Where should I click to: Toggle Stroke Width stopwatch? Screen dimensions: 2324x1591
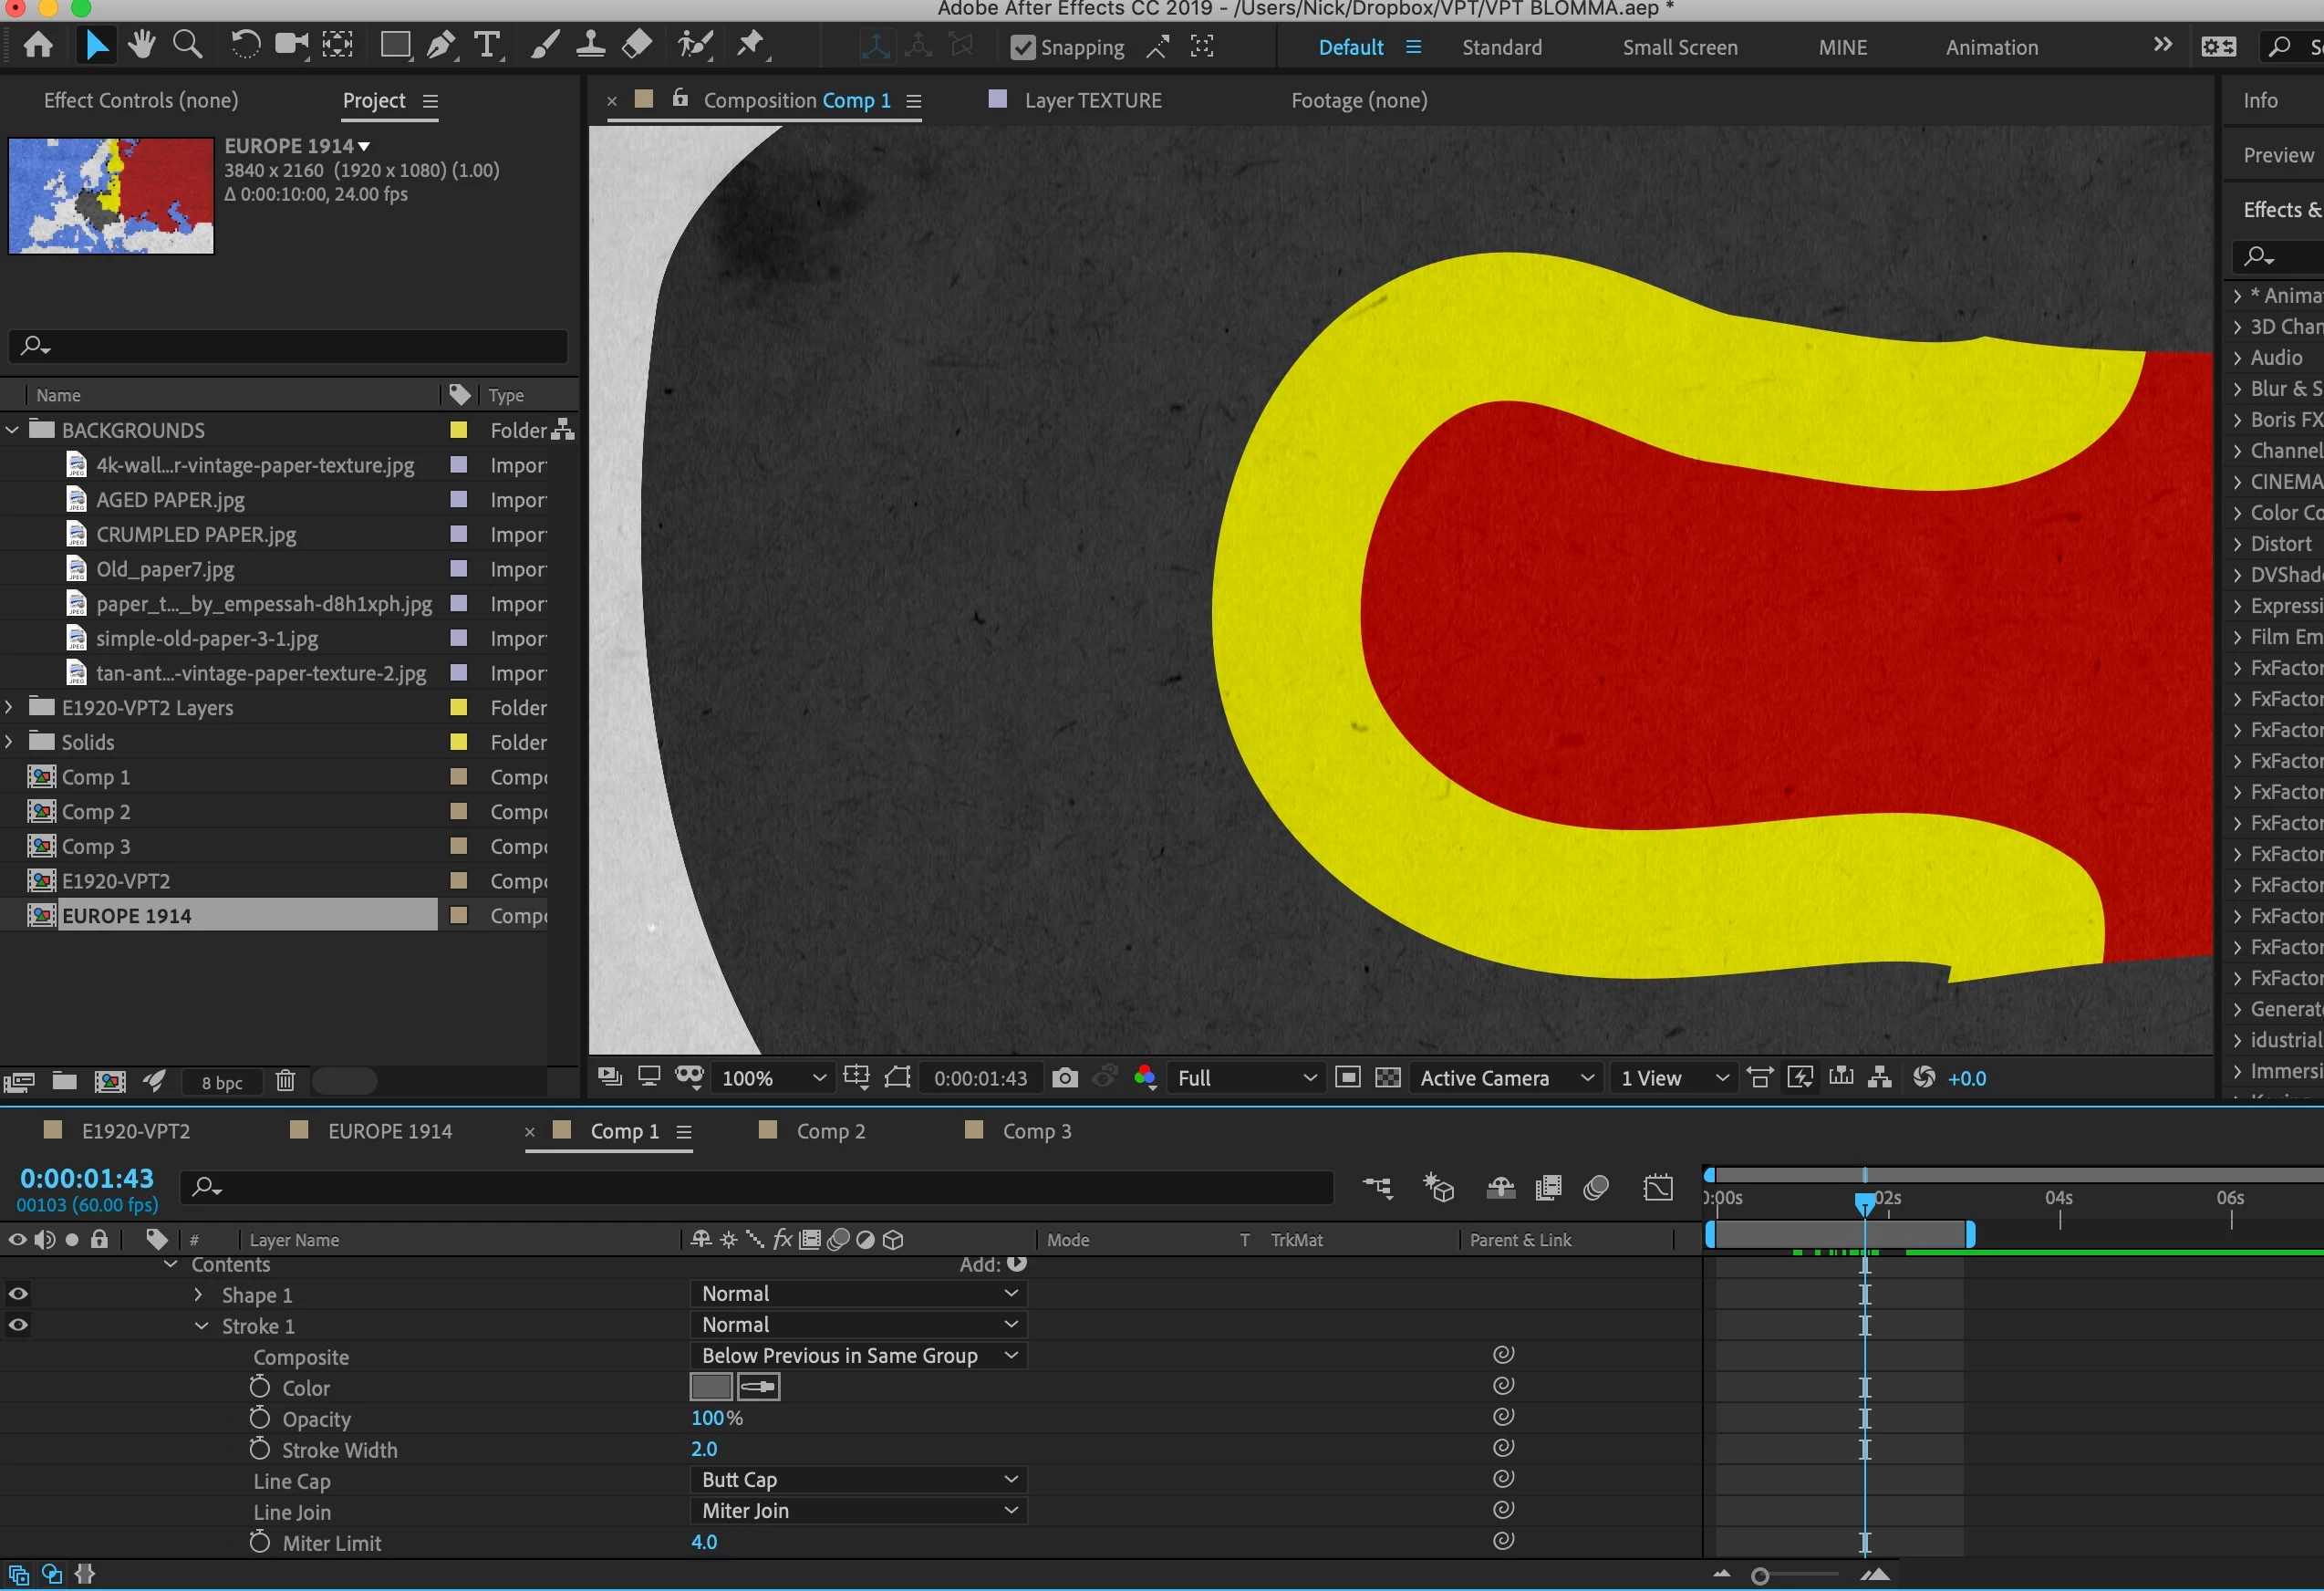260,1449
